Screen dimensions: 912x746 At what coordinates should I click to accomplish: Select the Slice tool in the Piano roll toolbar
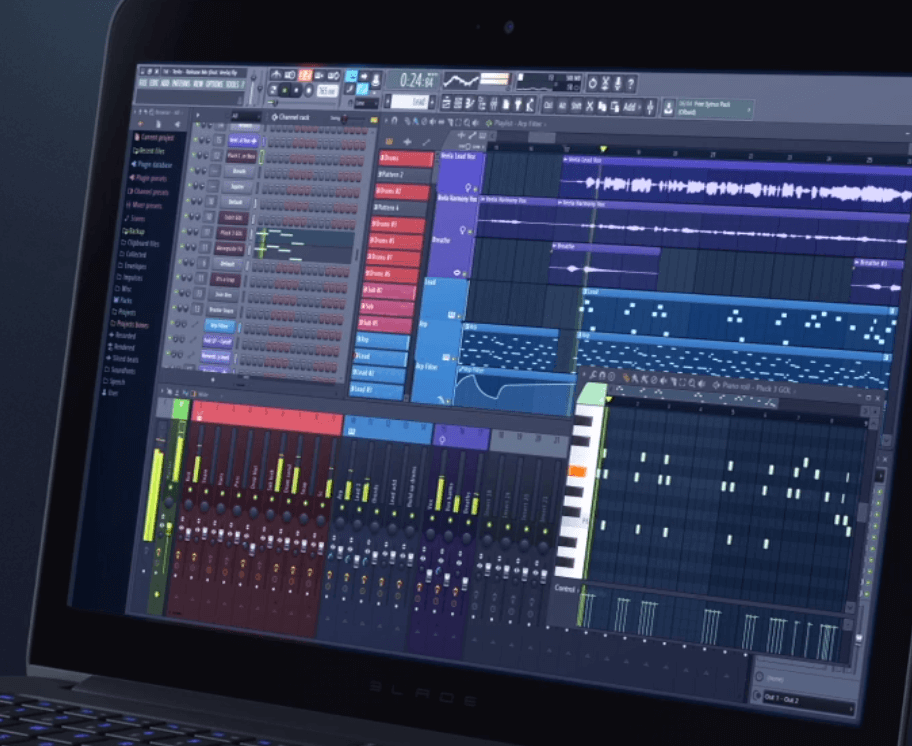pyautogui.click(x=674, y=380)
